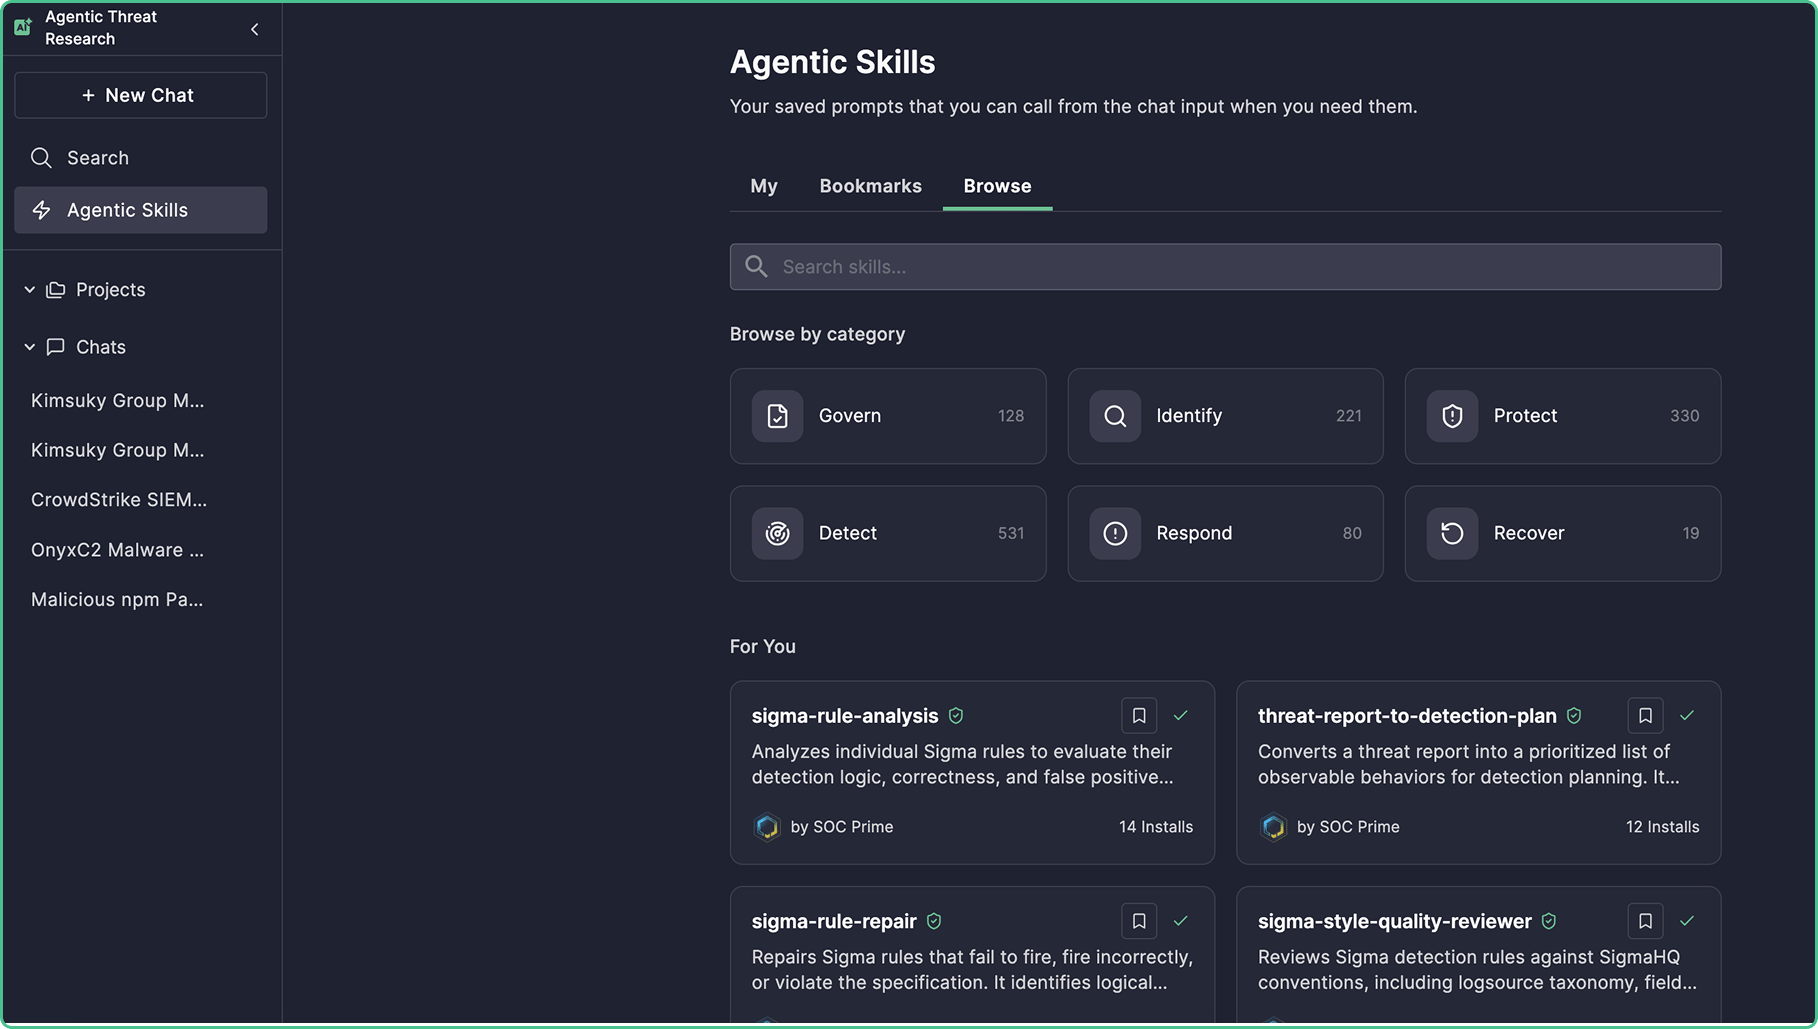The image size is (1818, 1029).
Task: Toggle installed checkmark on threat-report-to-detection-plan
Action: pos(1687,716)
